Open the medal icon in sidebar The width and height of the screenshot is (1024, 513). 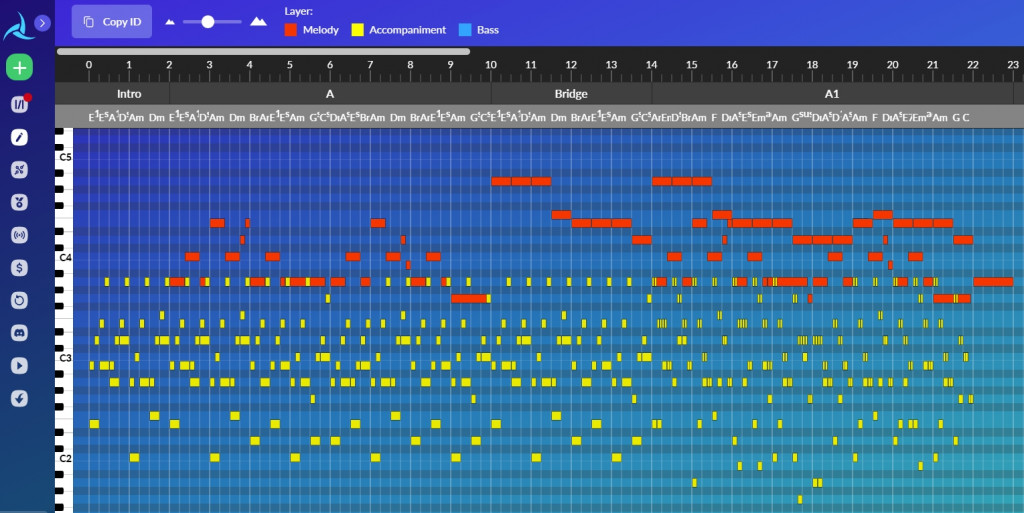pos(20,202)
